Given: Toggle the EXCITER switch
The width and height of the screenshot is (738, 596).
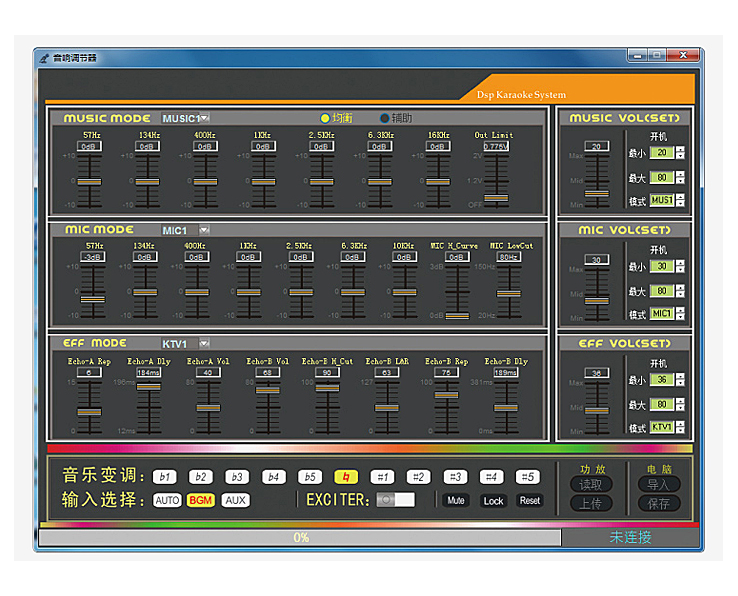Looking at the screenshot, I should [395, 500].
